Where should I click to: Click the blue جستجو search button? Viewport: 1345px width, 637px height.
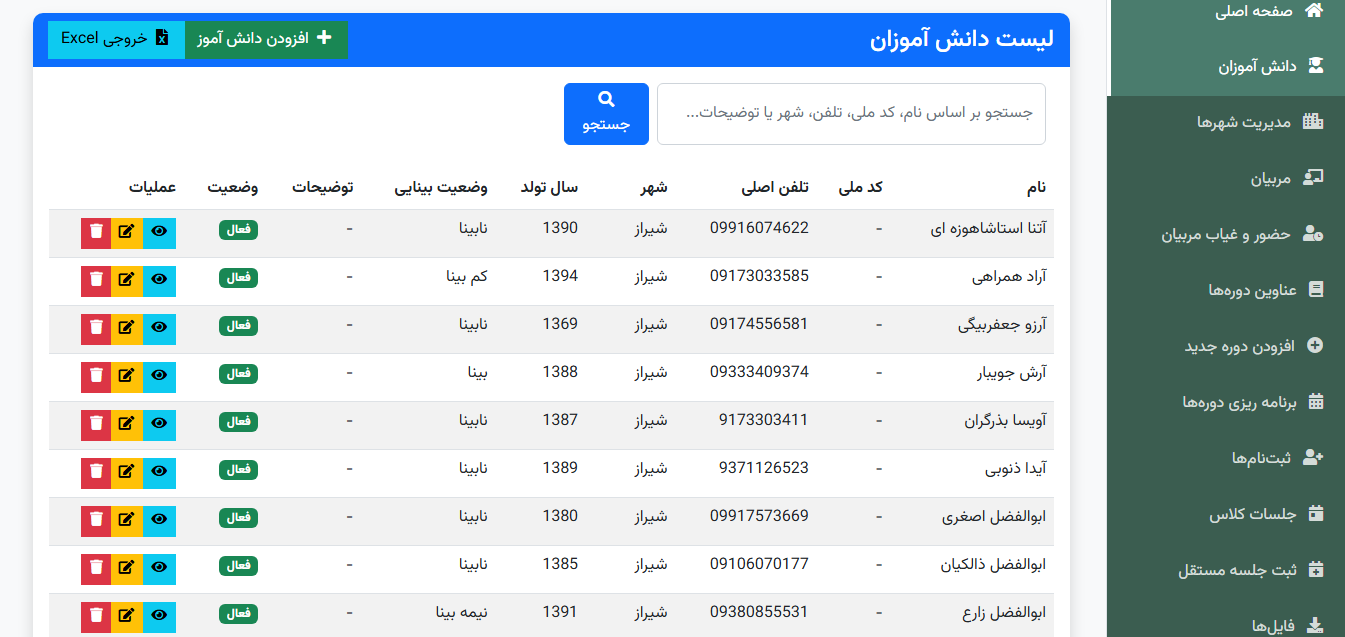[606, 114]
